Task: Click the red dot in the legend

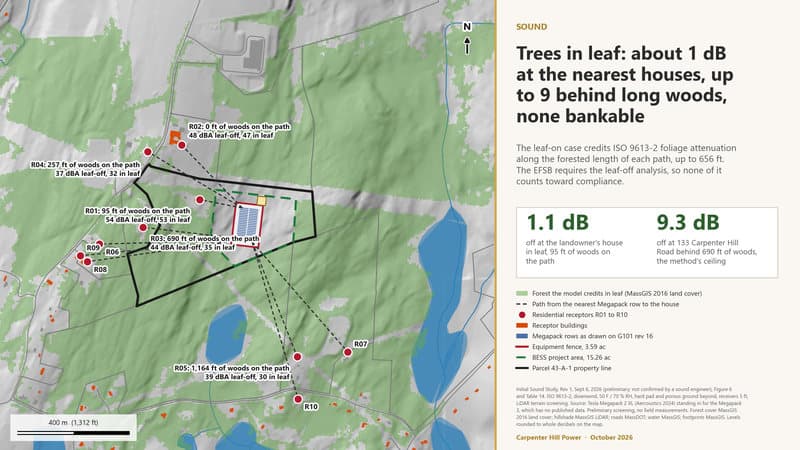Action: (x=522, y=315)
